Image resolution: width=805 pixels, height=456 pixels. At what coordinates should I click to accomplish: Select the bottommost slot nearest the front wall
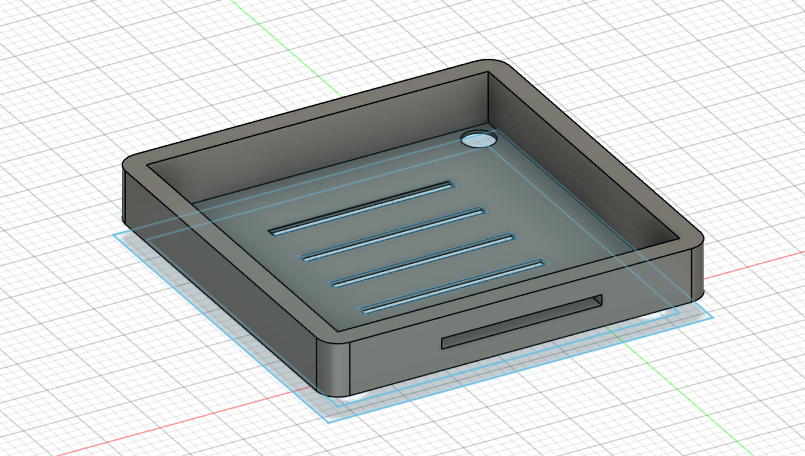tap(453, 286)
